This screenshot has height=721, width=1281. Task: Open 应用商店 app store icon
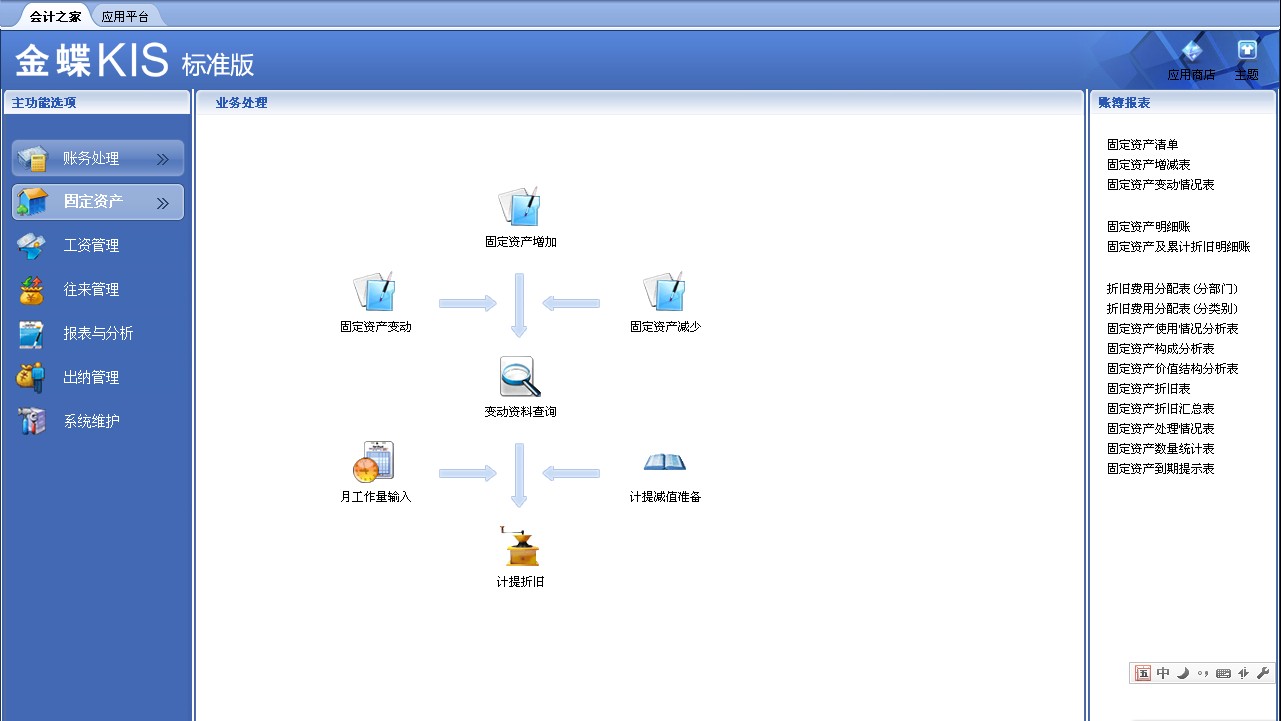(1191, 51)
